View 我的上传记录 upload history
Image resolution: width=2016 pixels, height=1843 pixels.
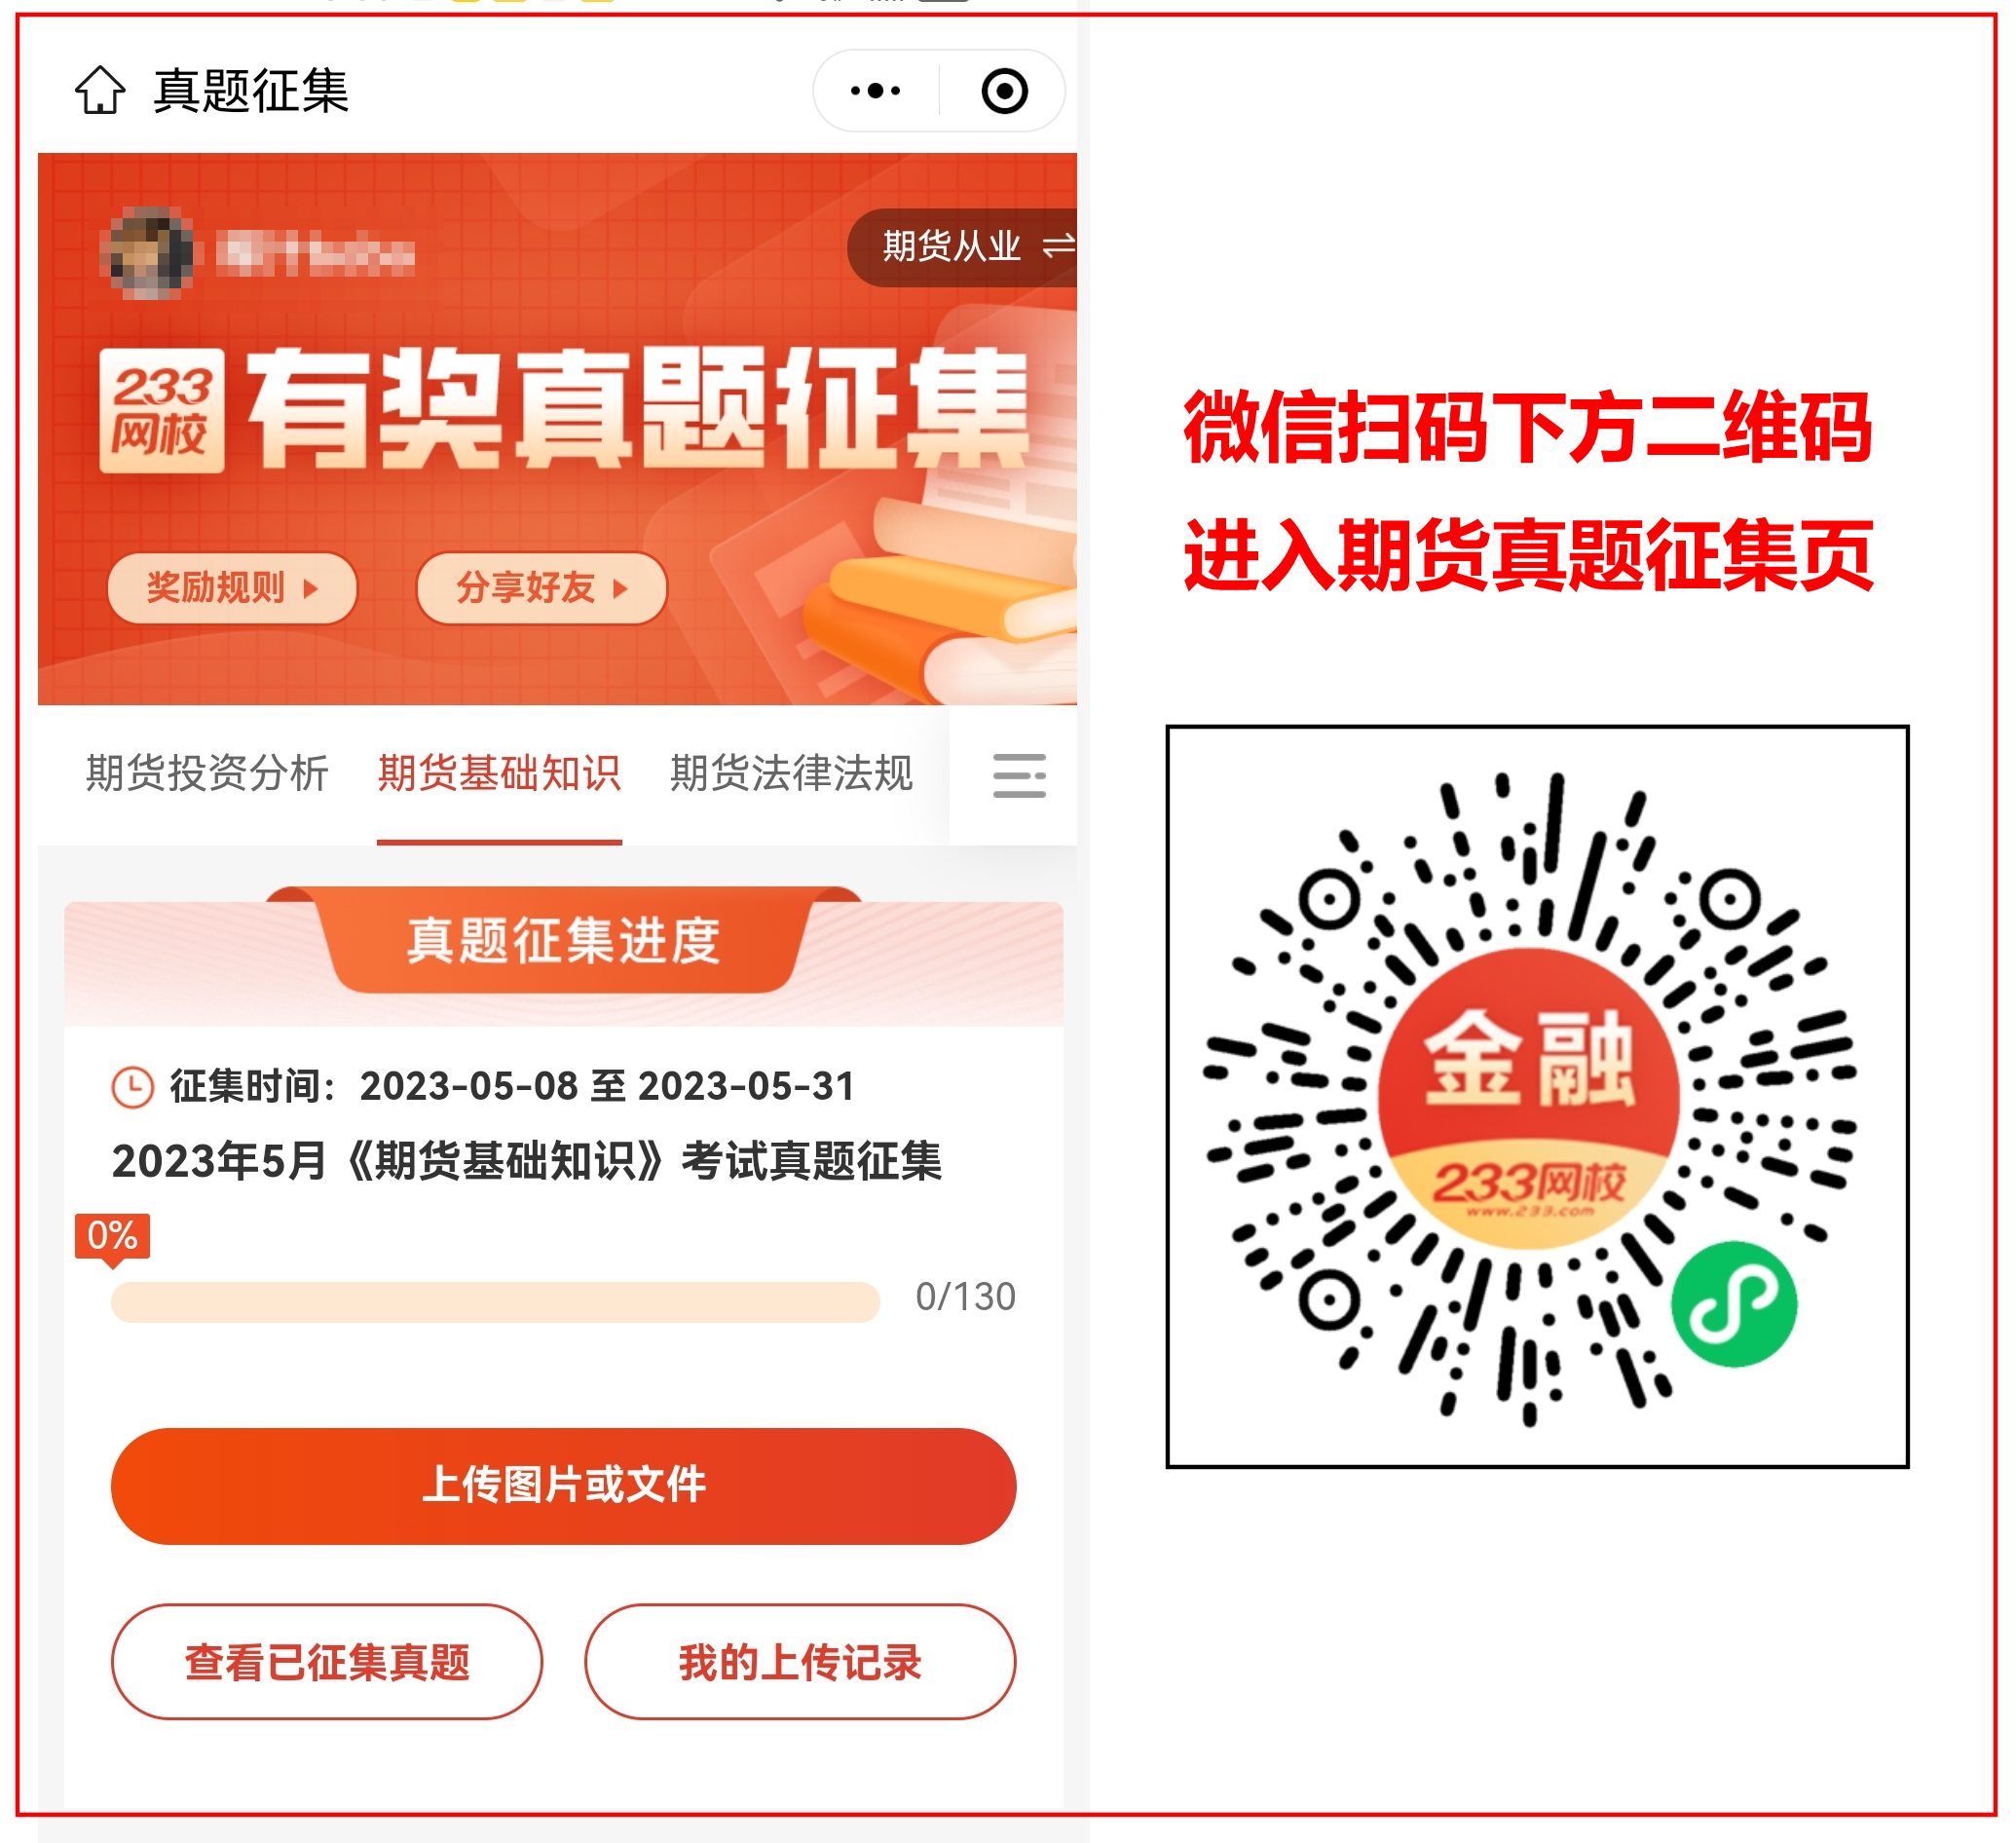click(800, 1662)
